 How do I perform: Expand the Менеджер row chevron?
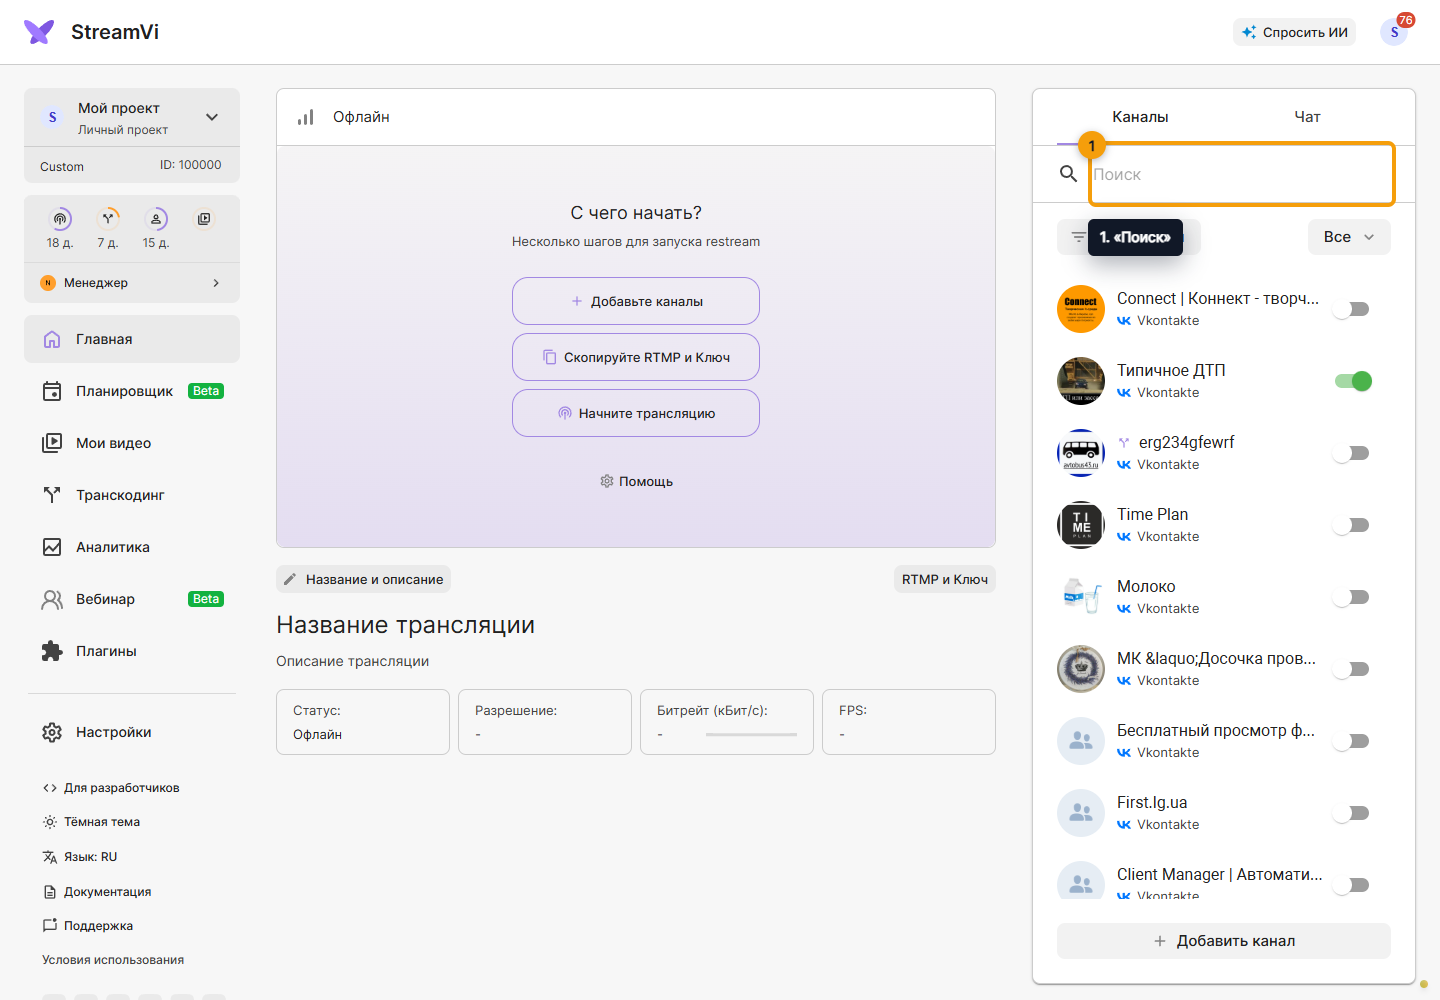(216, 283)
